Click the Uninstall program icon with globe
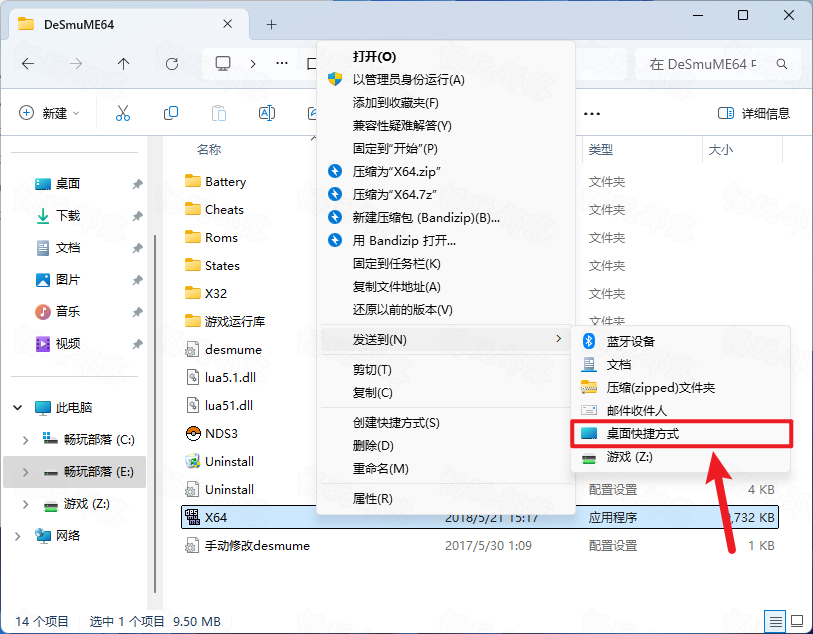The height and width of the screenshot is (634, 813). 193,461
